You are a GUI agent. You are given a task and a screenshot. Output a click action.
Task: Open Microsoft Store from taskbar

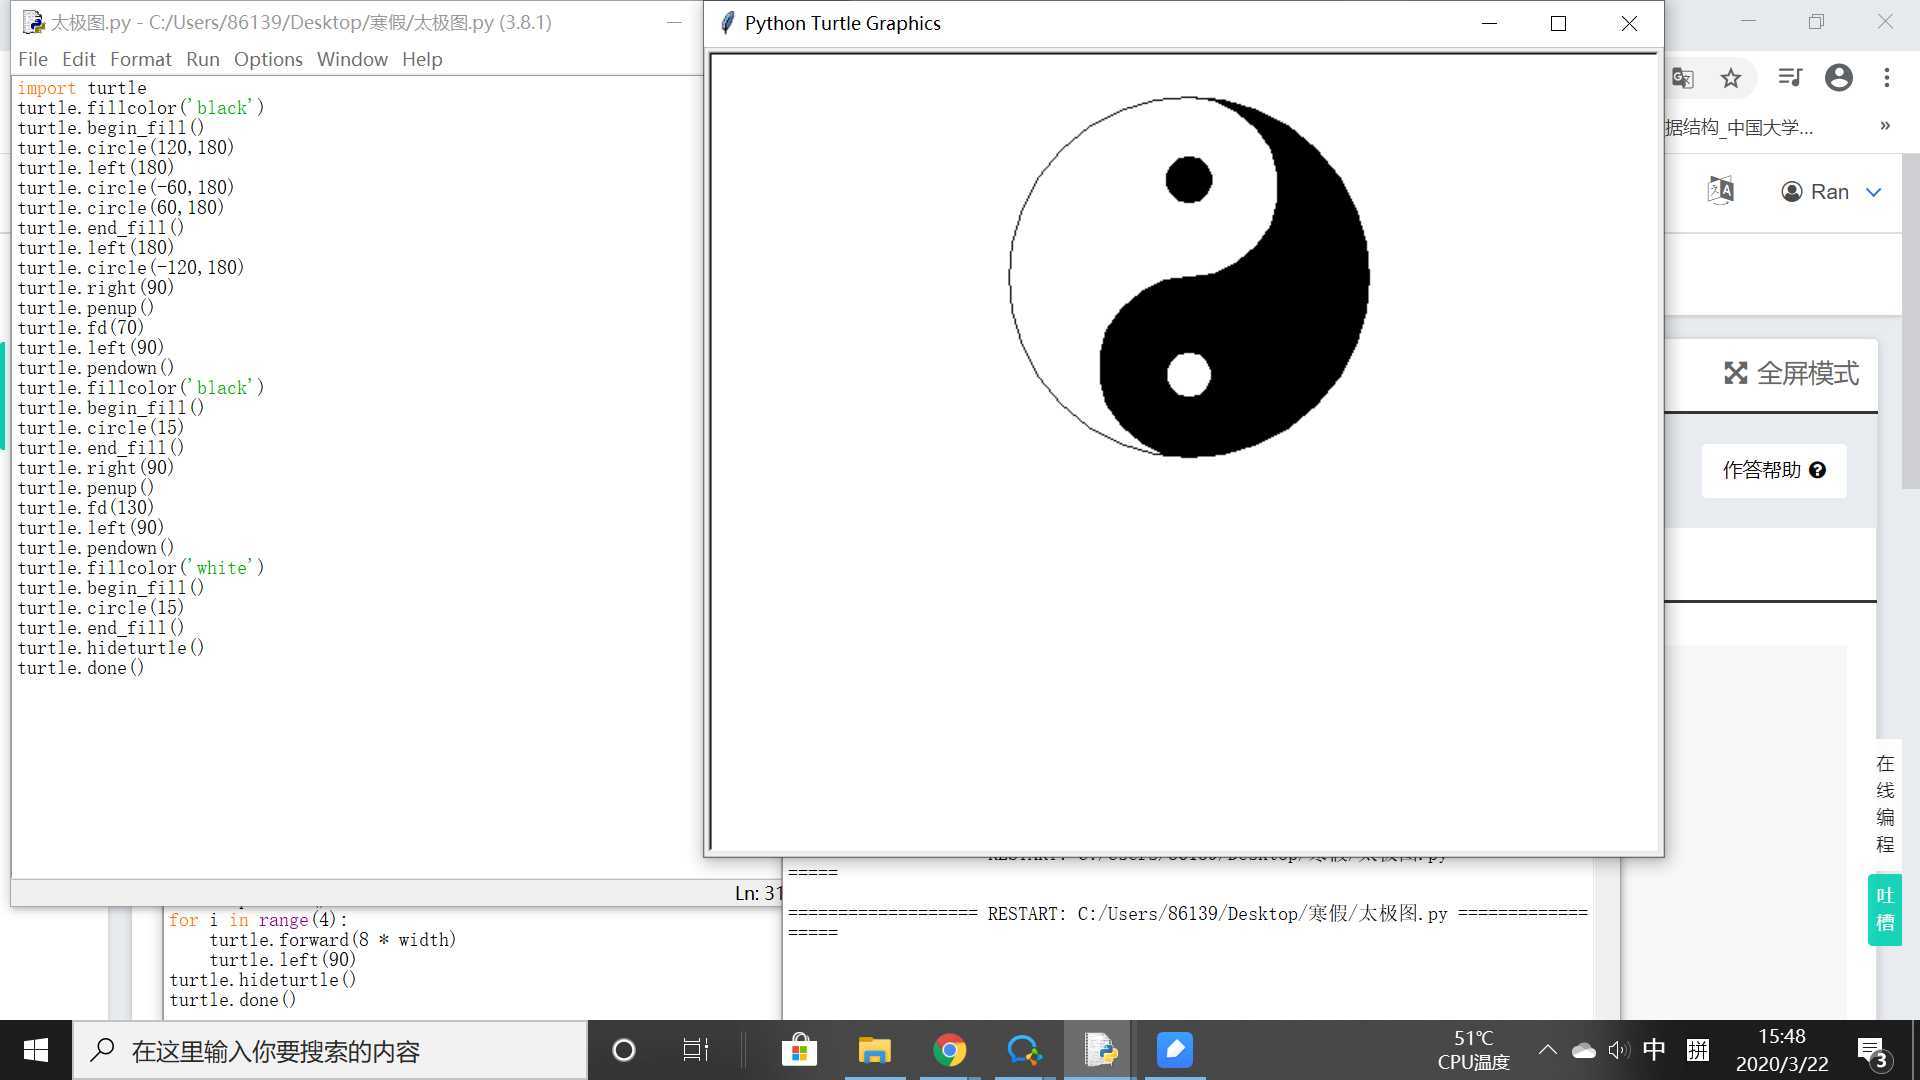click(799, 1050)
